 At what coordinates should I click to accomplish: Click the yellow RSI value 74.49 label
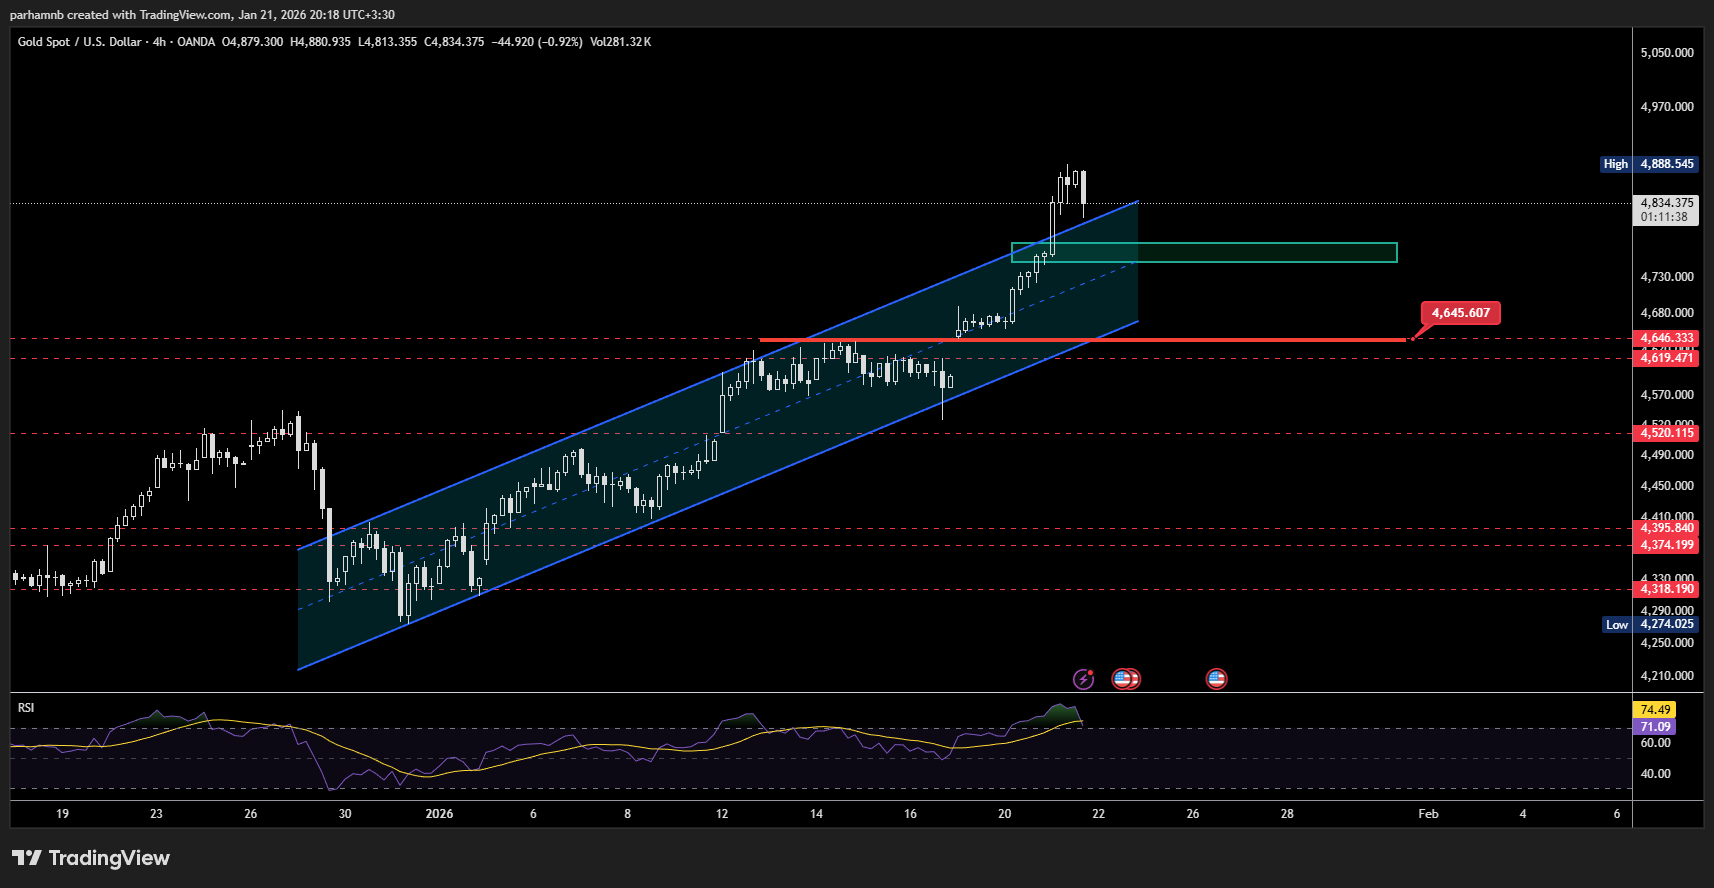1655,710
